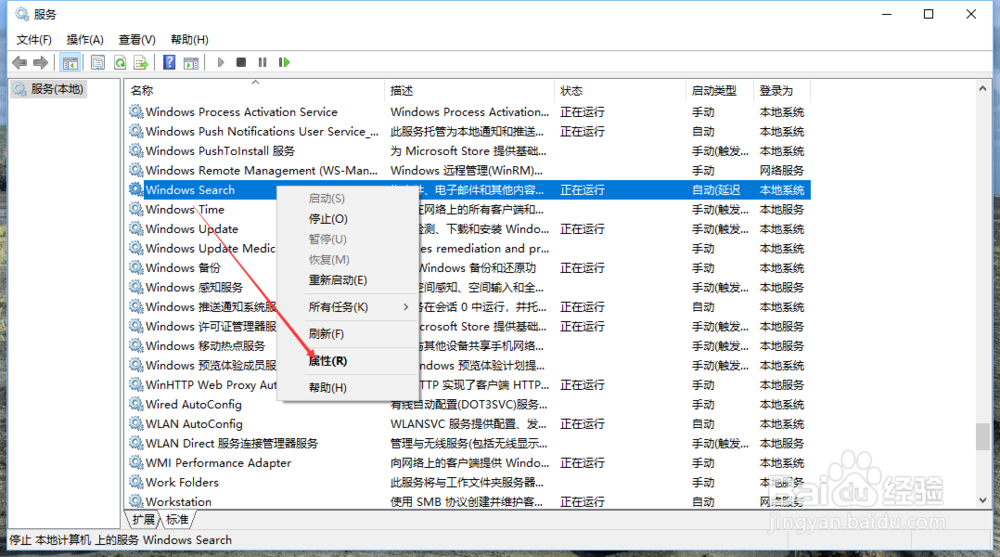The width and height of the screenshot is (1000, 557).
Task: Click the Services app icon in title bar
Action: (22, 14)
